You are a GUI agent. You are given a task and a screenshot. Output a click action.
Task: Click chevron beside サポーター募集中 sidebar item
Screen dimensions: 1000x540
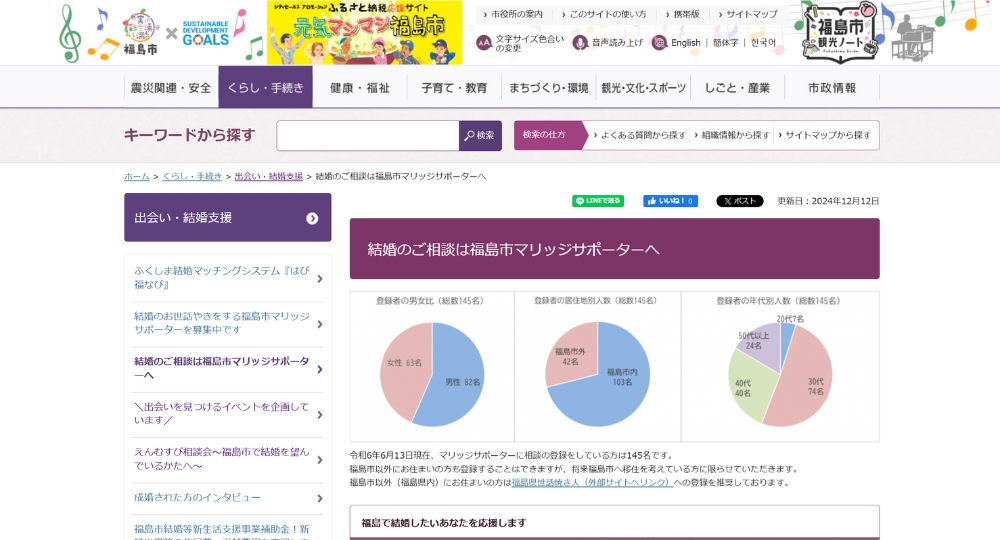(x=320, y=324)
